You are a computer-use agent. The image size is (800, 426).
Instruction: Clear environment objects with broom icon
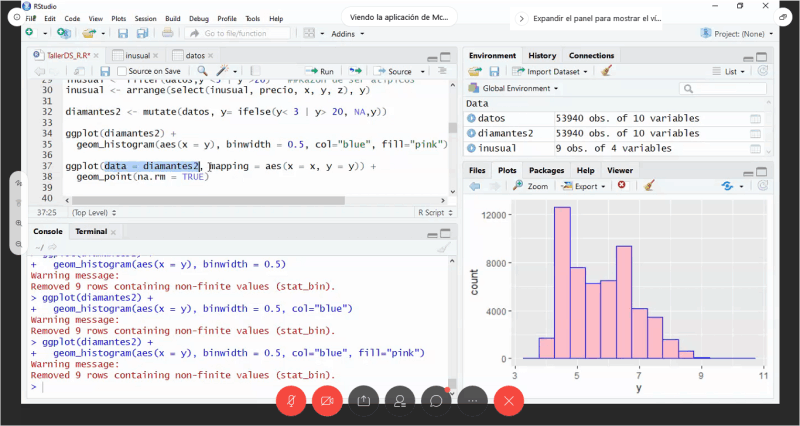click(606, 71)
